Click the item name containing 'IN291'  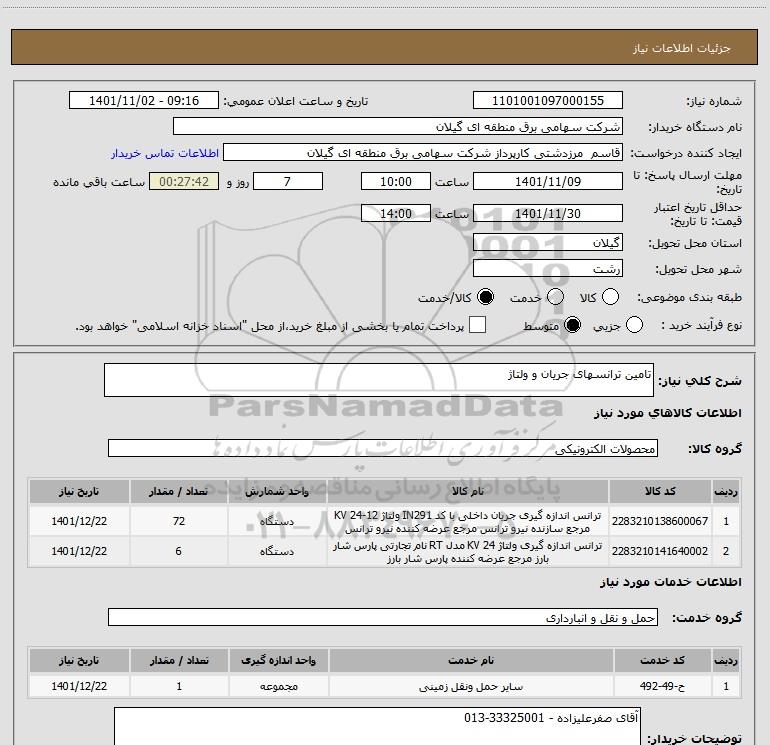point(468,522)
